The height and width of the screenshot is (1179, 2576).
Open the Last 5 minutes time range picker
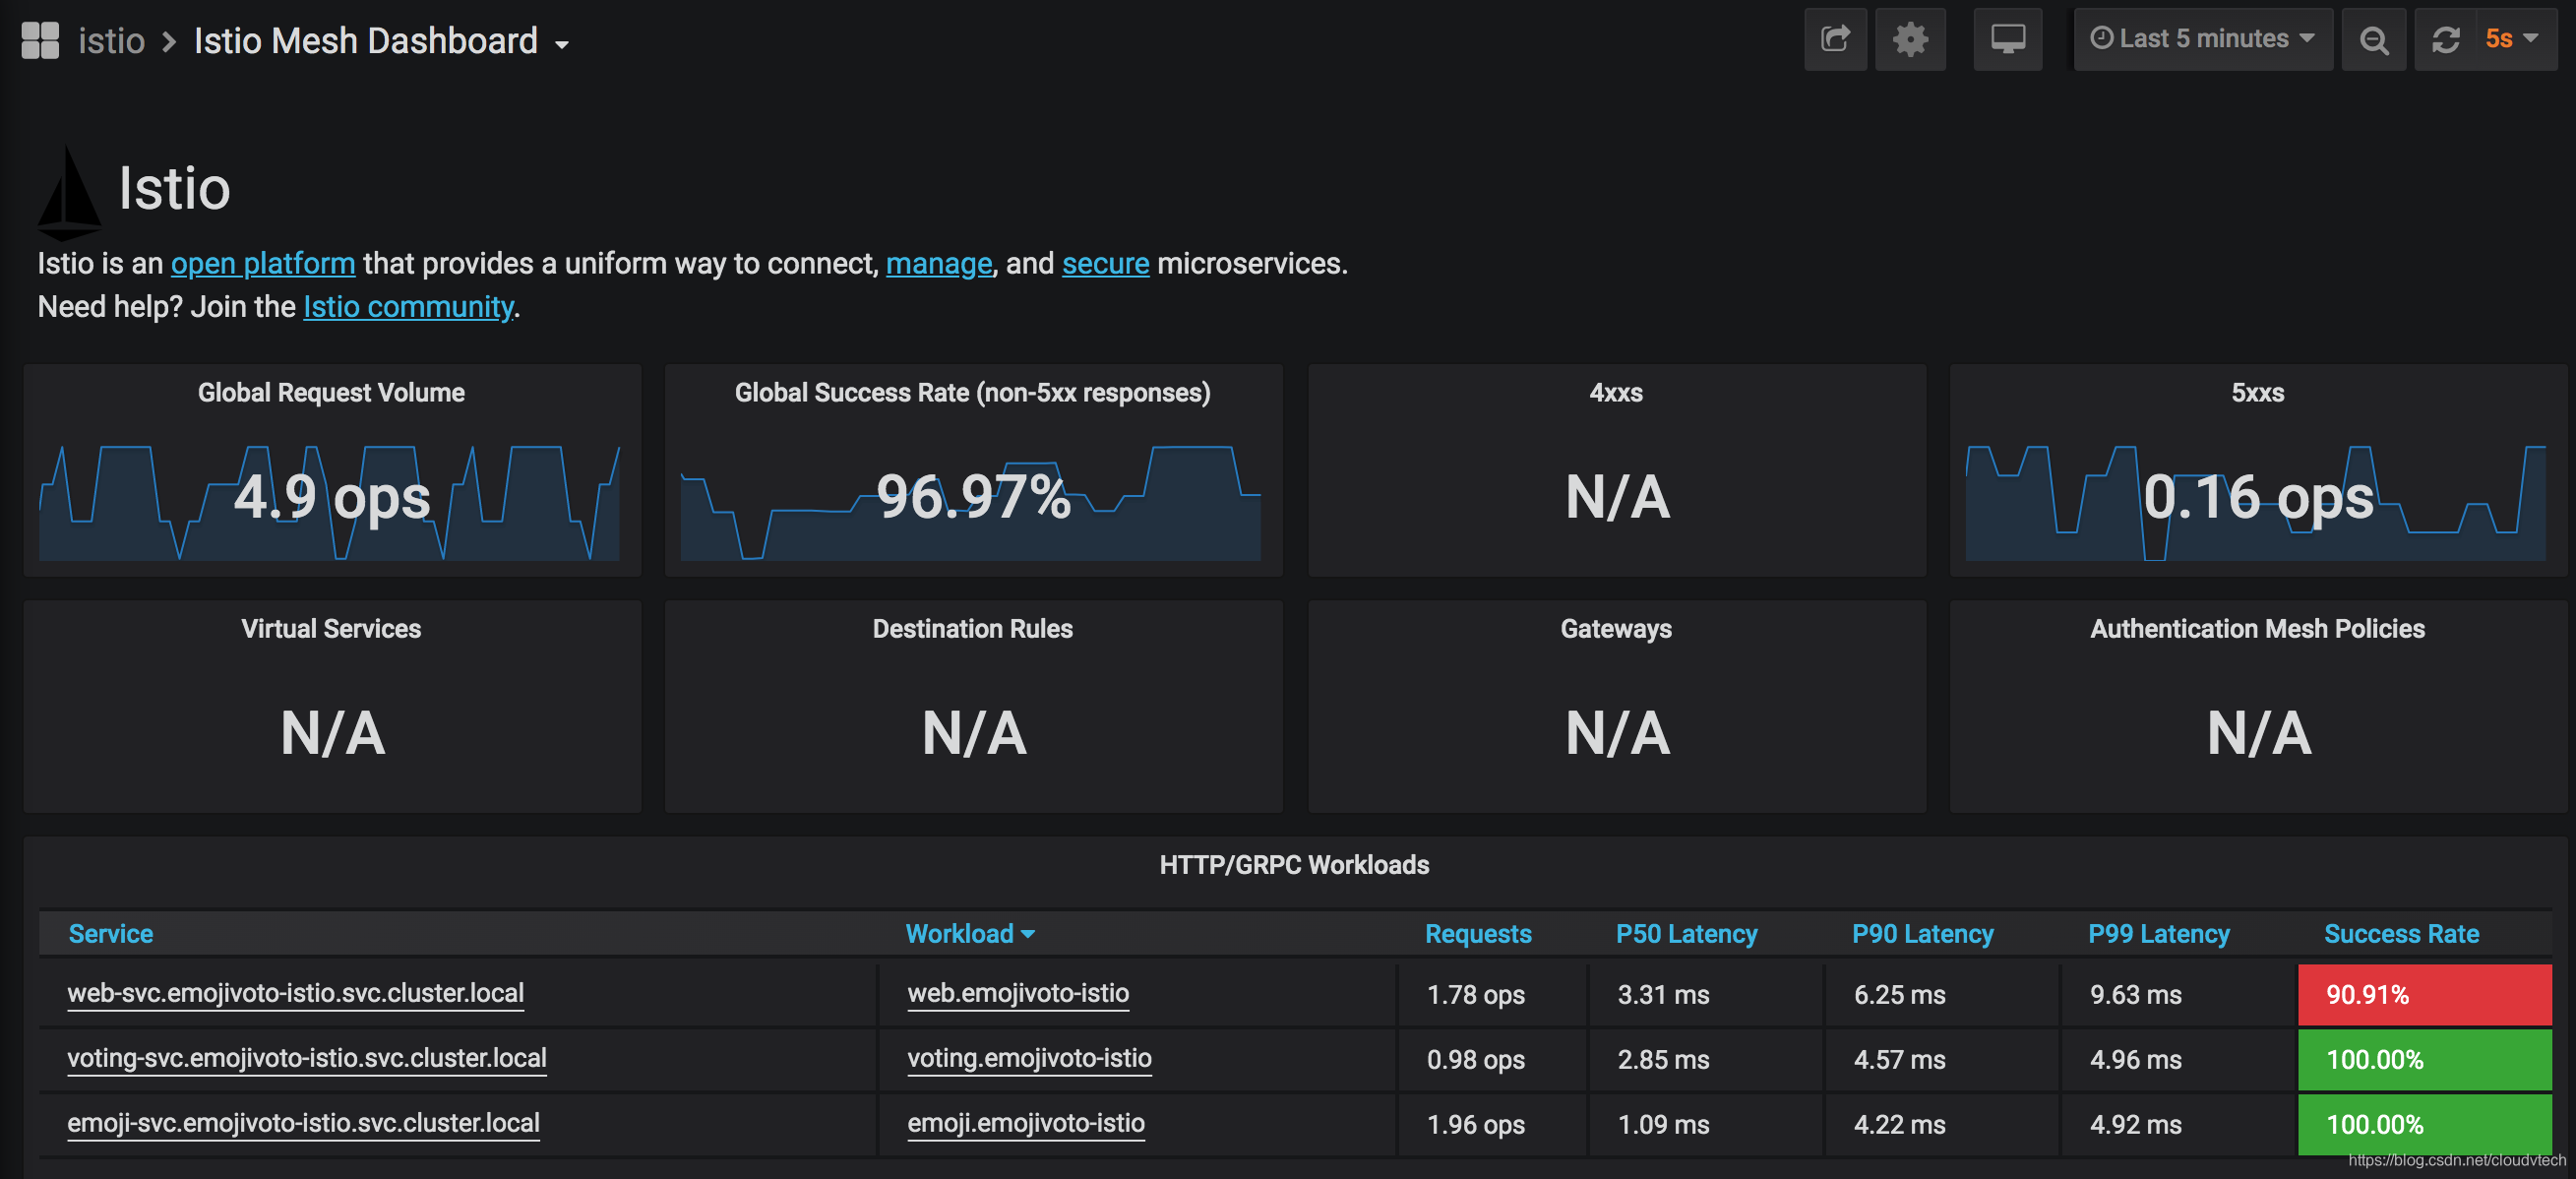(2203, 39)
